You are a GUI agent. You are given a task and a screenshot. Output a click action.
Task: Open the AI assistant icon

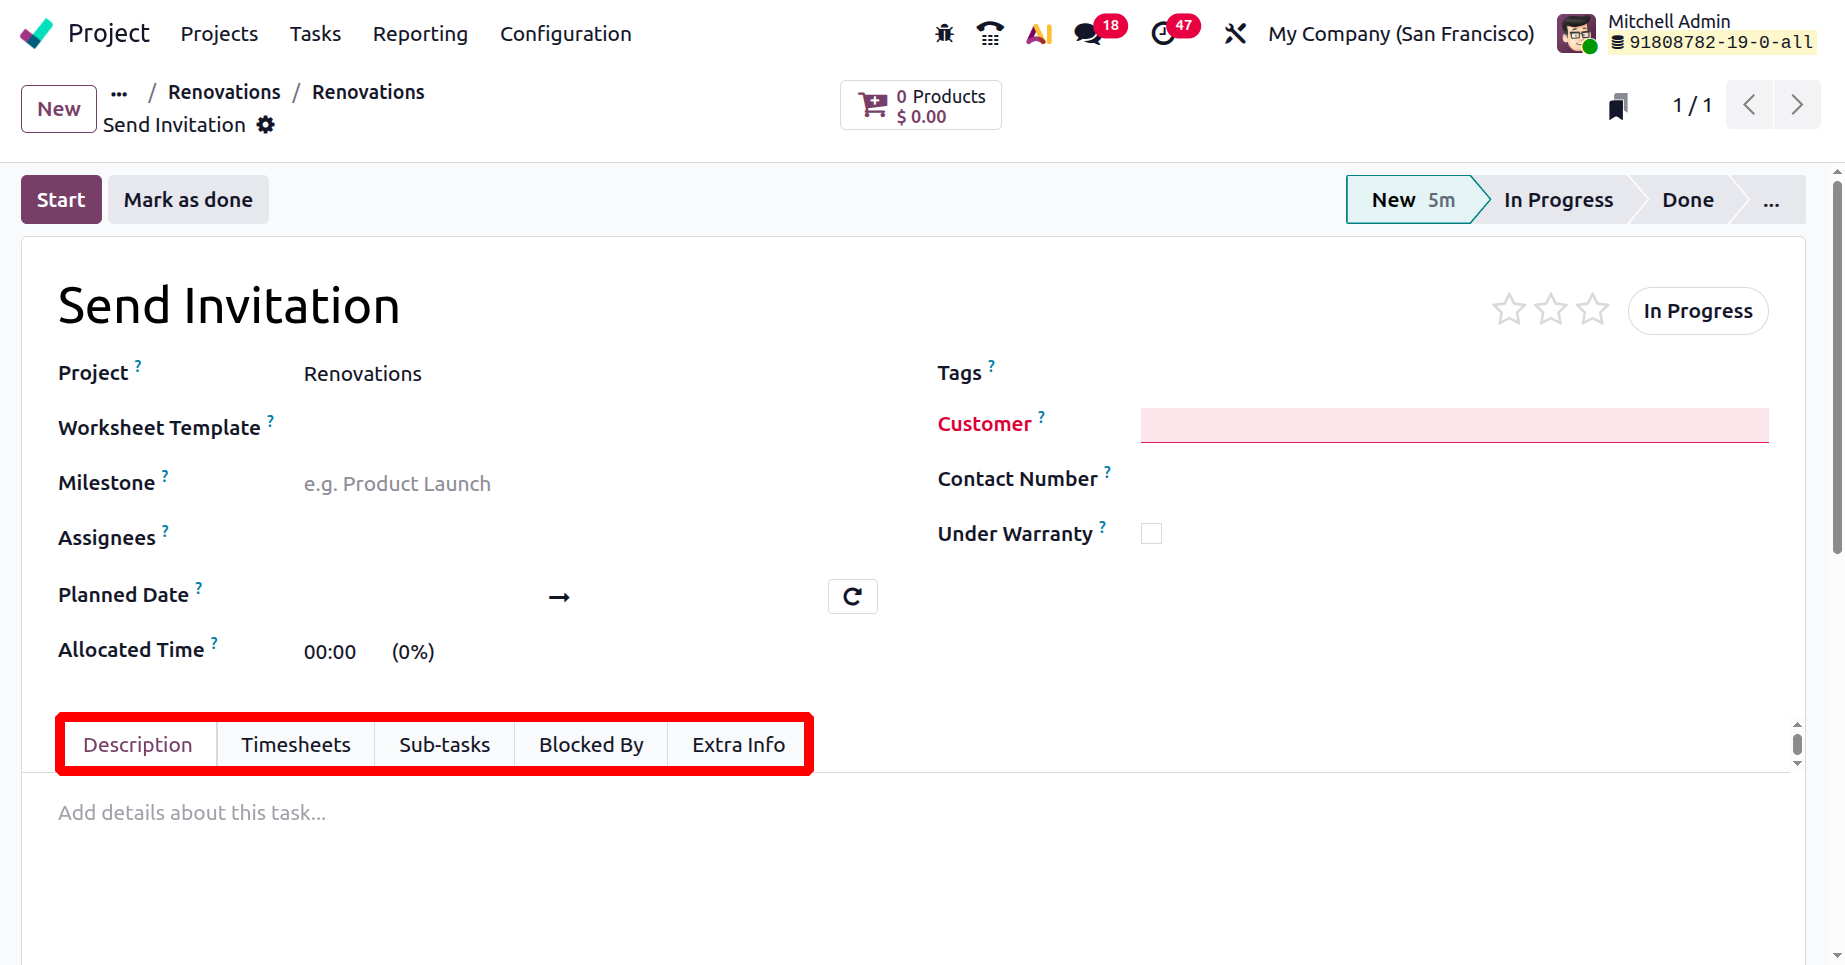[x=1039, y=34]
